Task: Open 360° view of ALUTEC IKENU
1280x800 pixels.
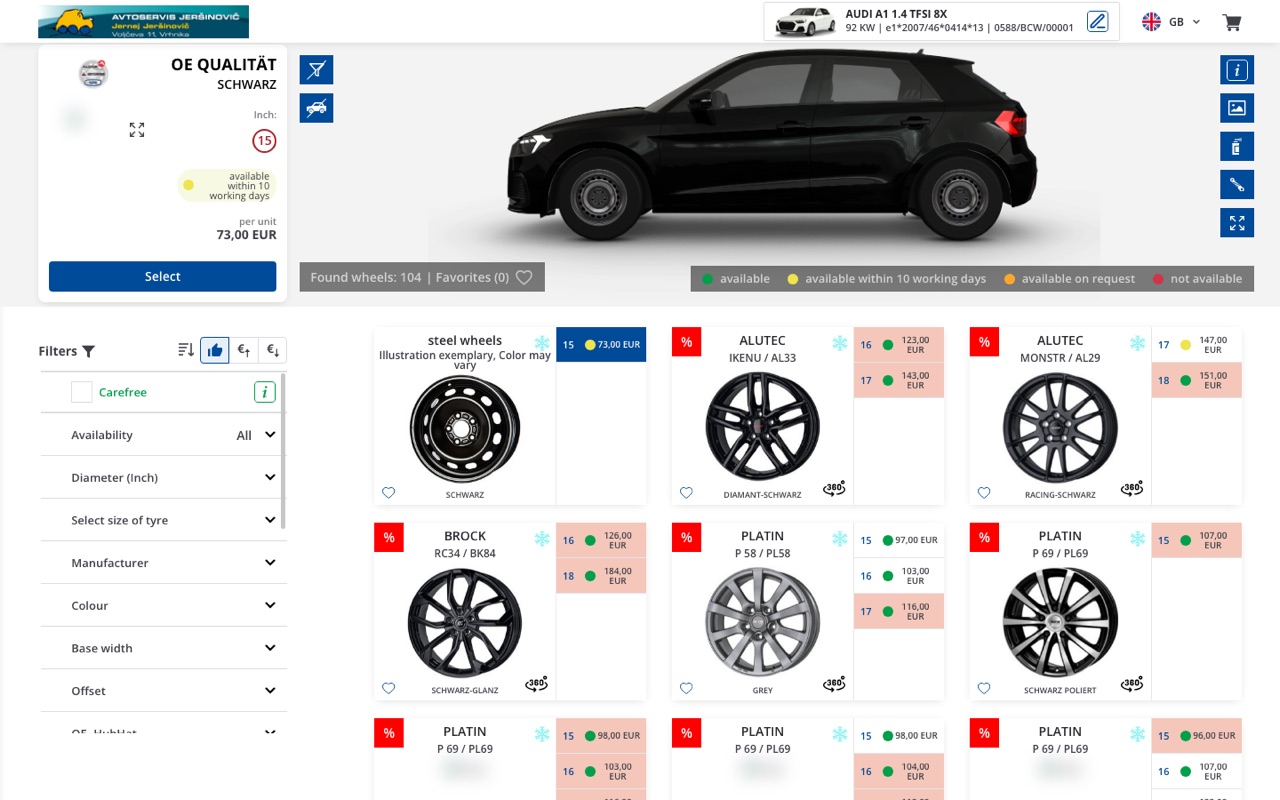Action: 834,488
